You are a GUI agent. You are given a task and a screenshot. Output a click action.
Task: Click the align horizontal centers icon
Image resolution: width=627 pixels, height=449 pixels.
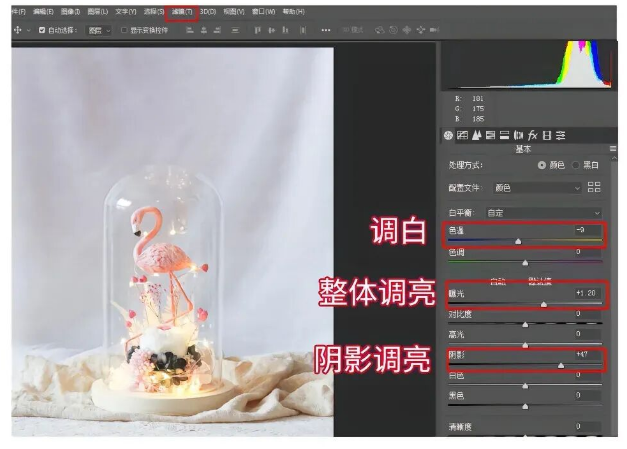tap(204, 30)
